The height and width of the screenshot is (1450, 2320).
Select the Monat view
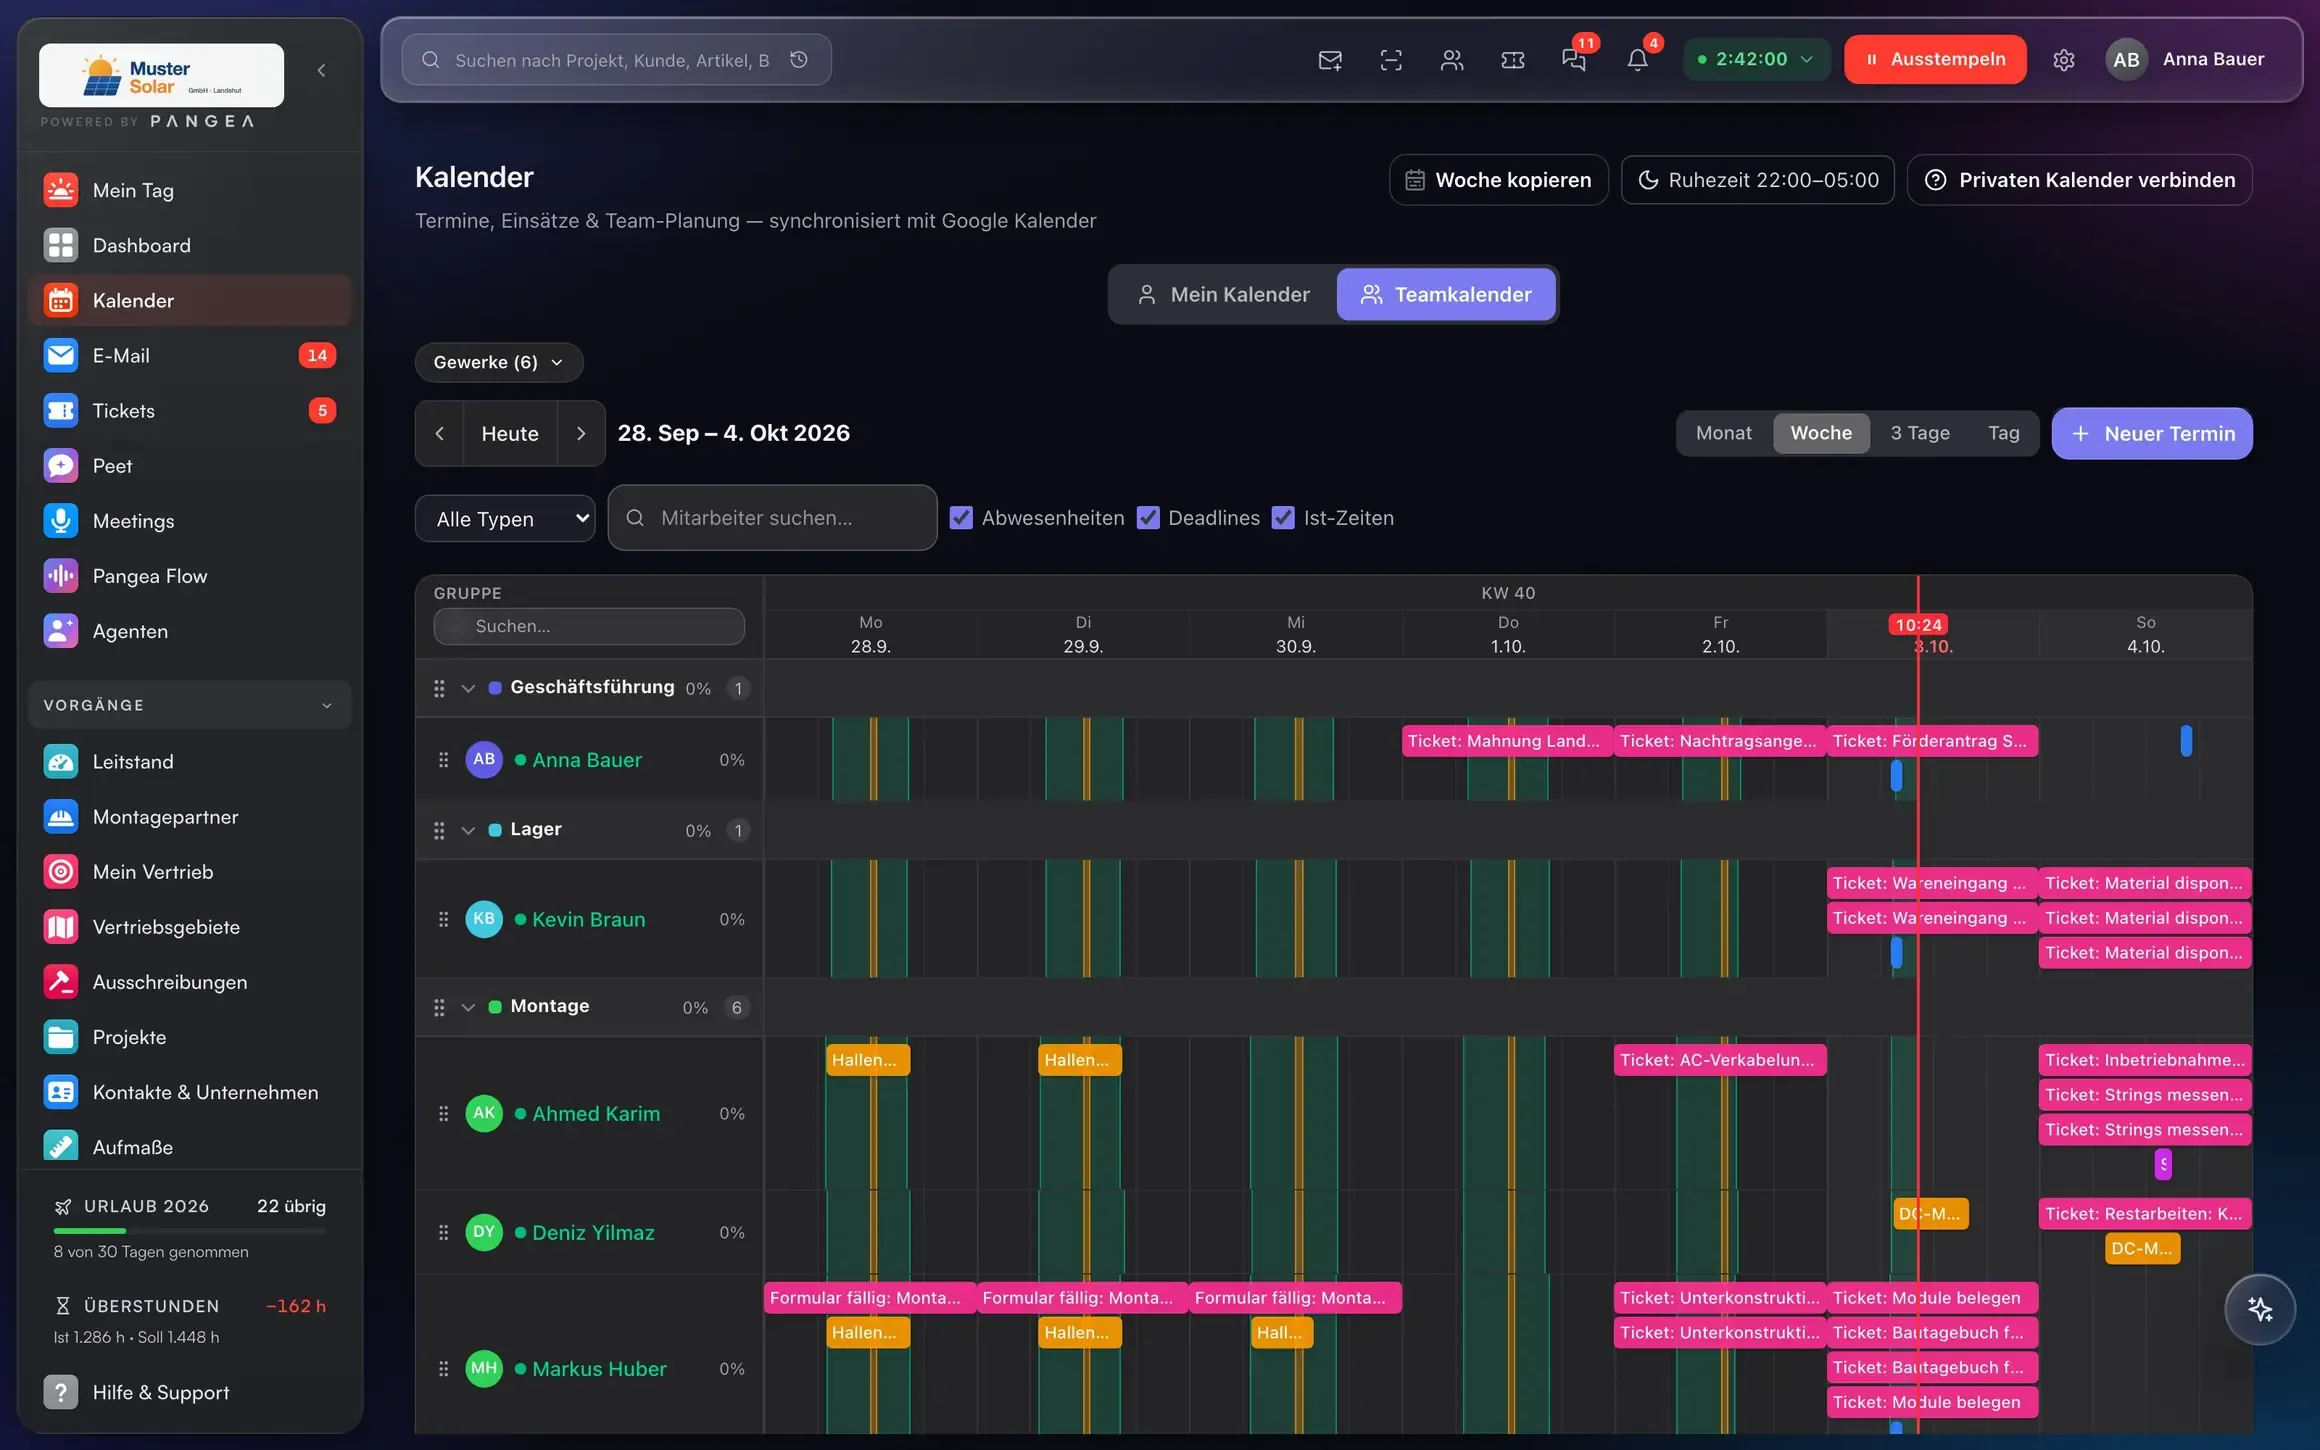click(x=1724, y=433)
